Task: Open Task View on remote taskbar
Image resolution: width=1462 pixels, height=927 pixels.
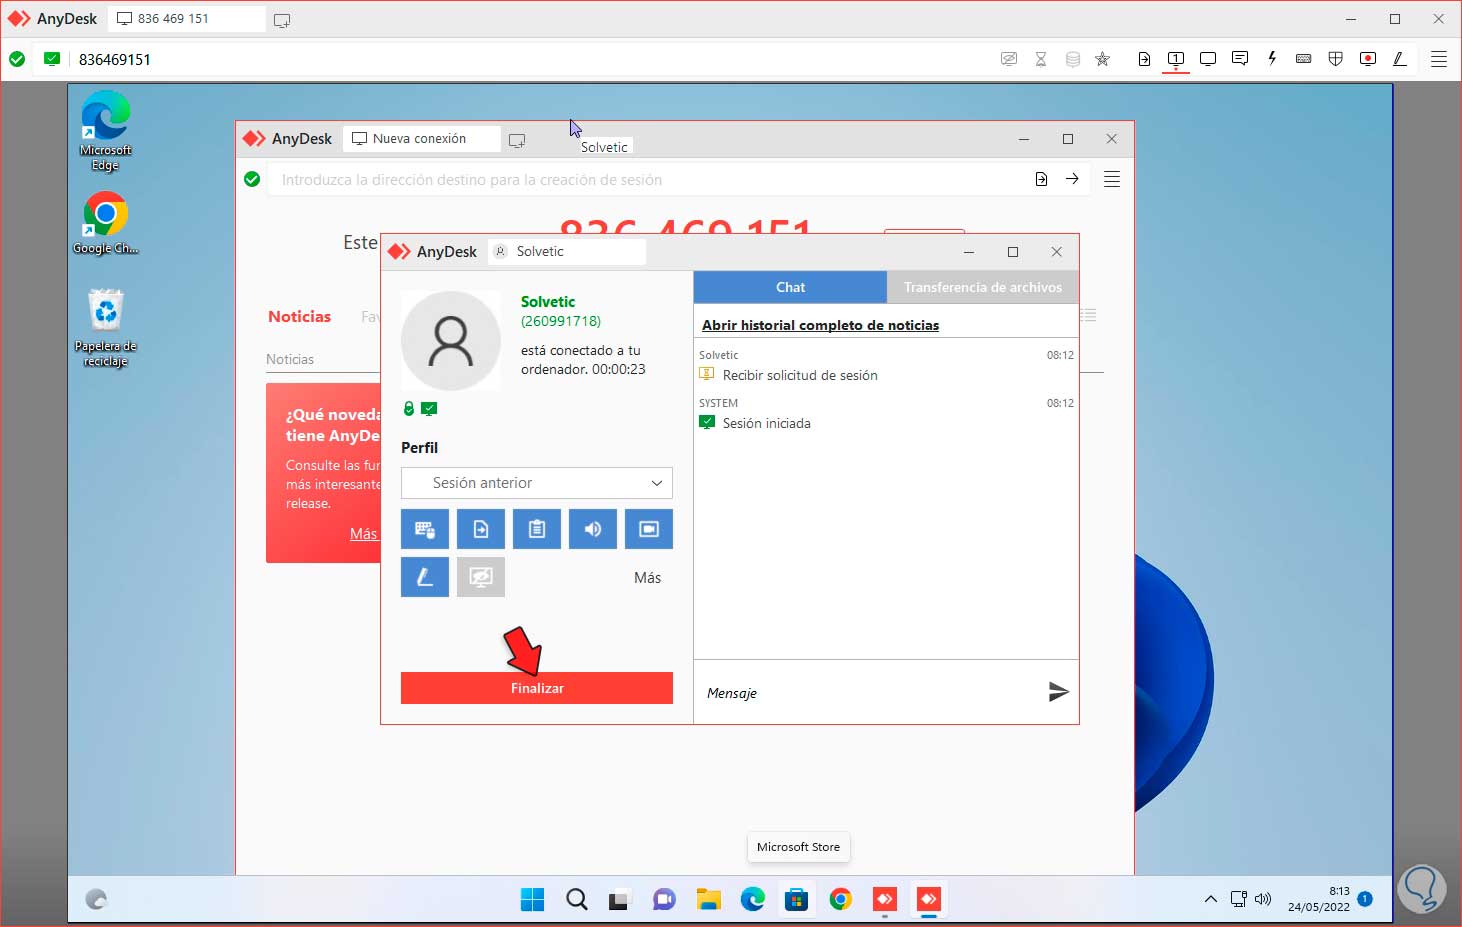Action: coord(620,899)
